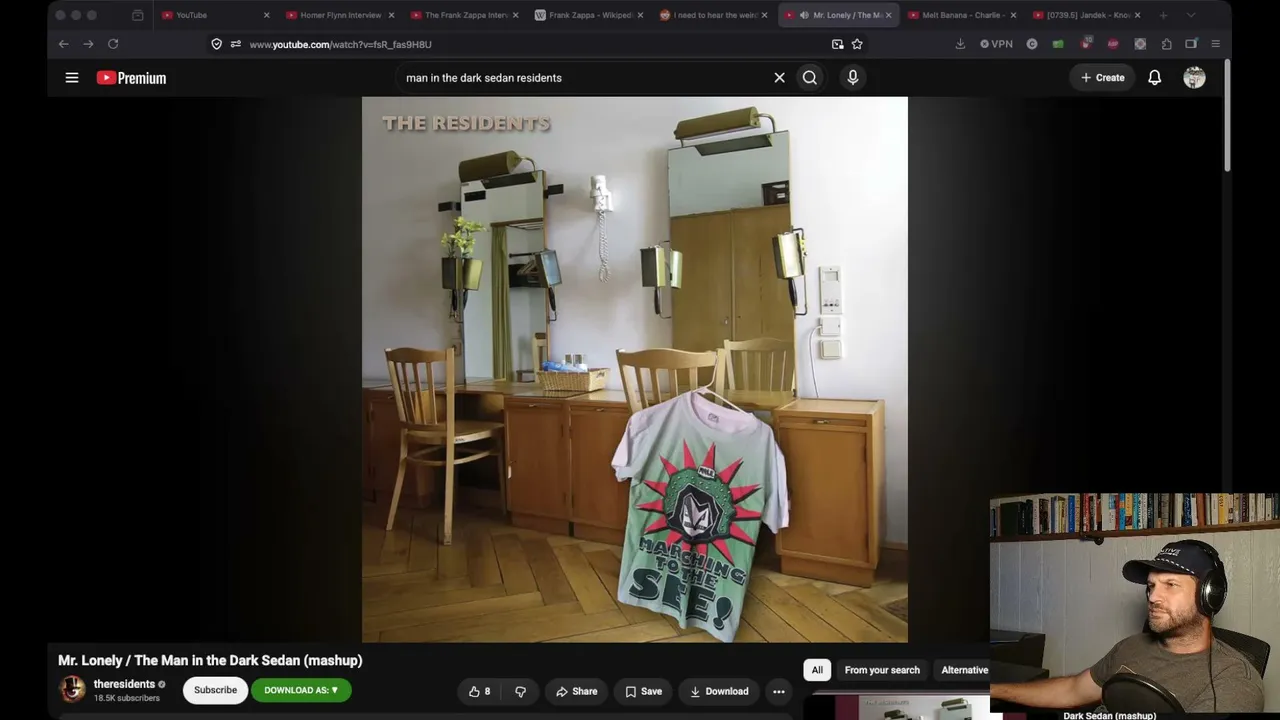Dislike the video with thumbs down
This screenshot has width=1280, height=720.
tap(520, 691)
